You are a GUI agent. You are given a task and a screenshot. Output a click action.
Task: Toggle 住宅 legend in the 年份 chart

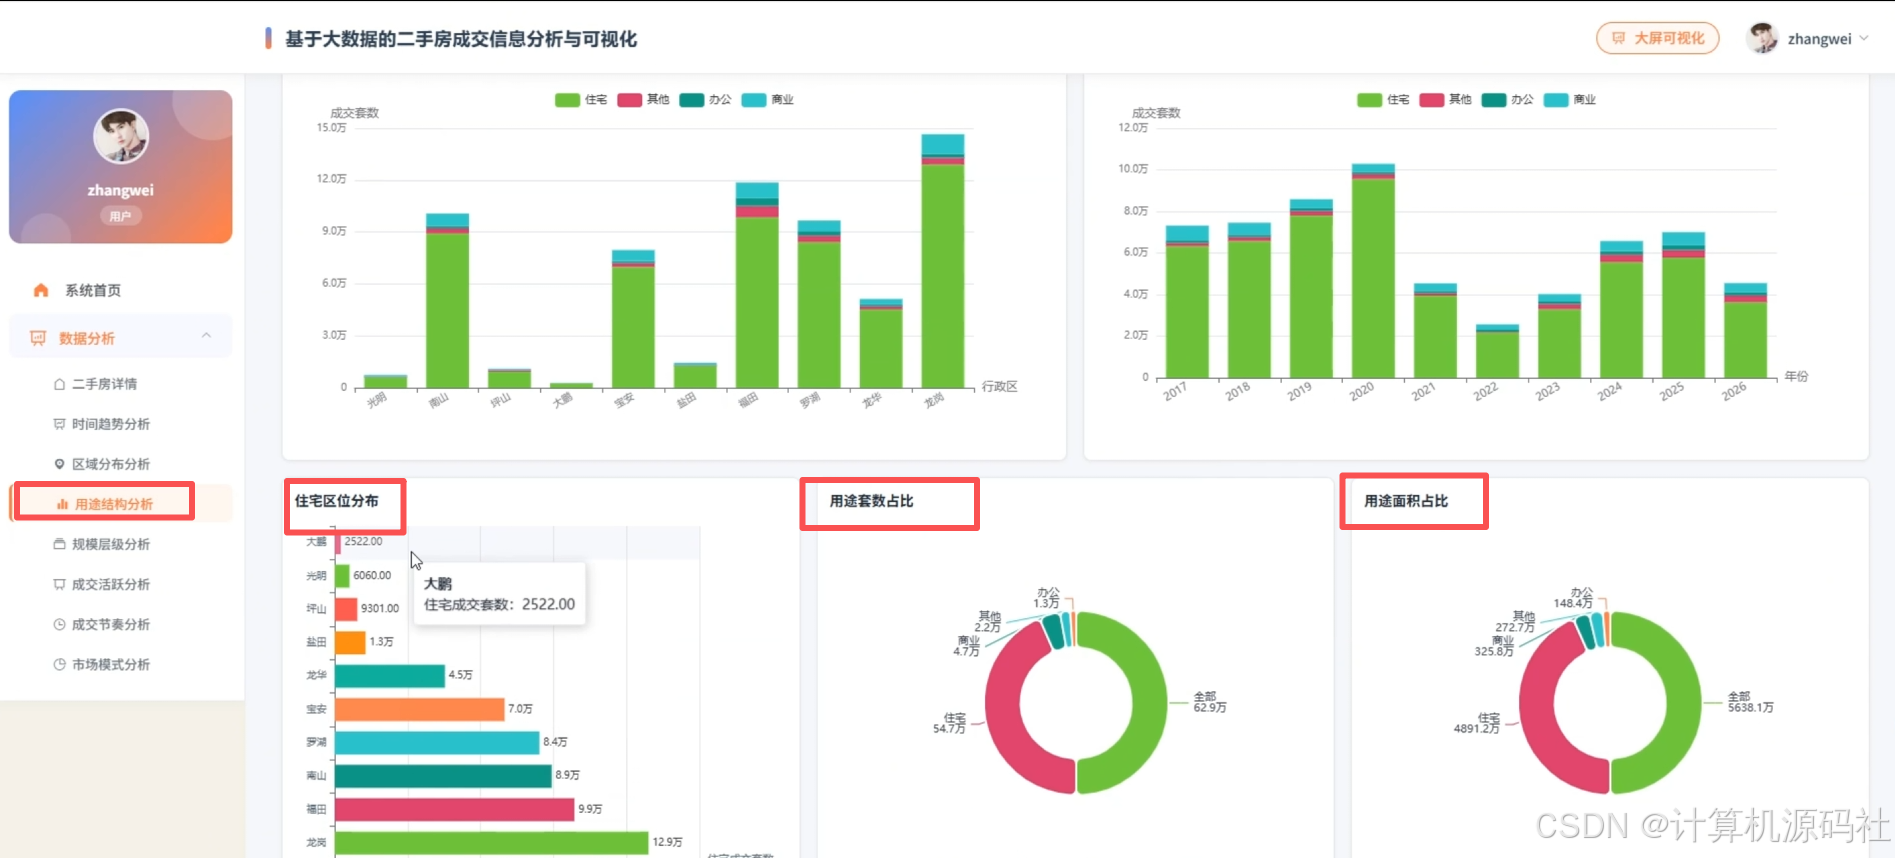1384,100
